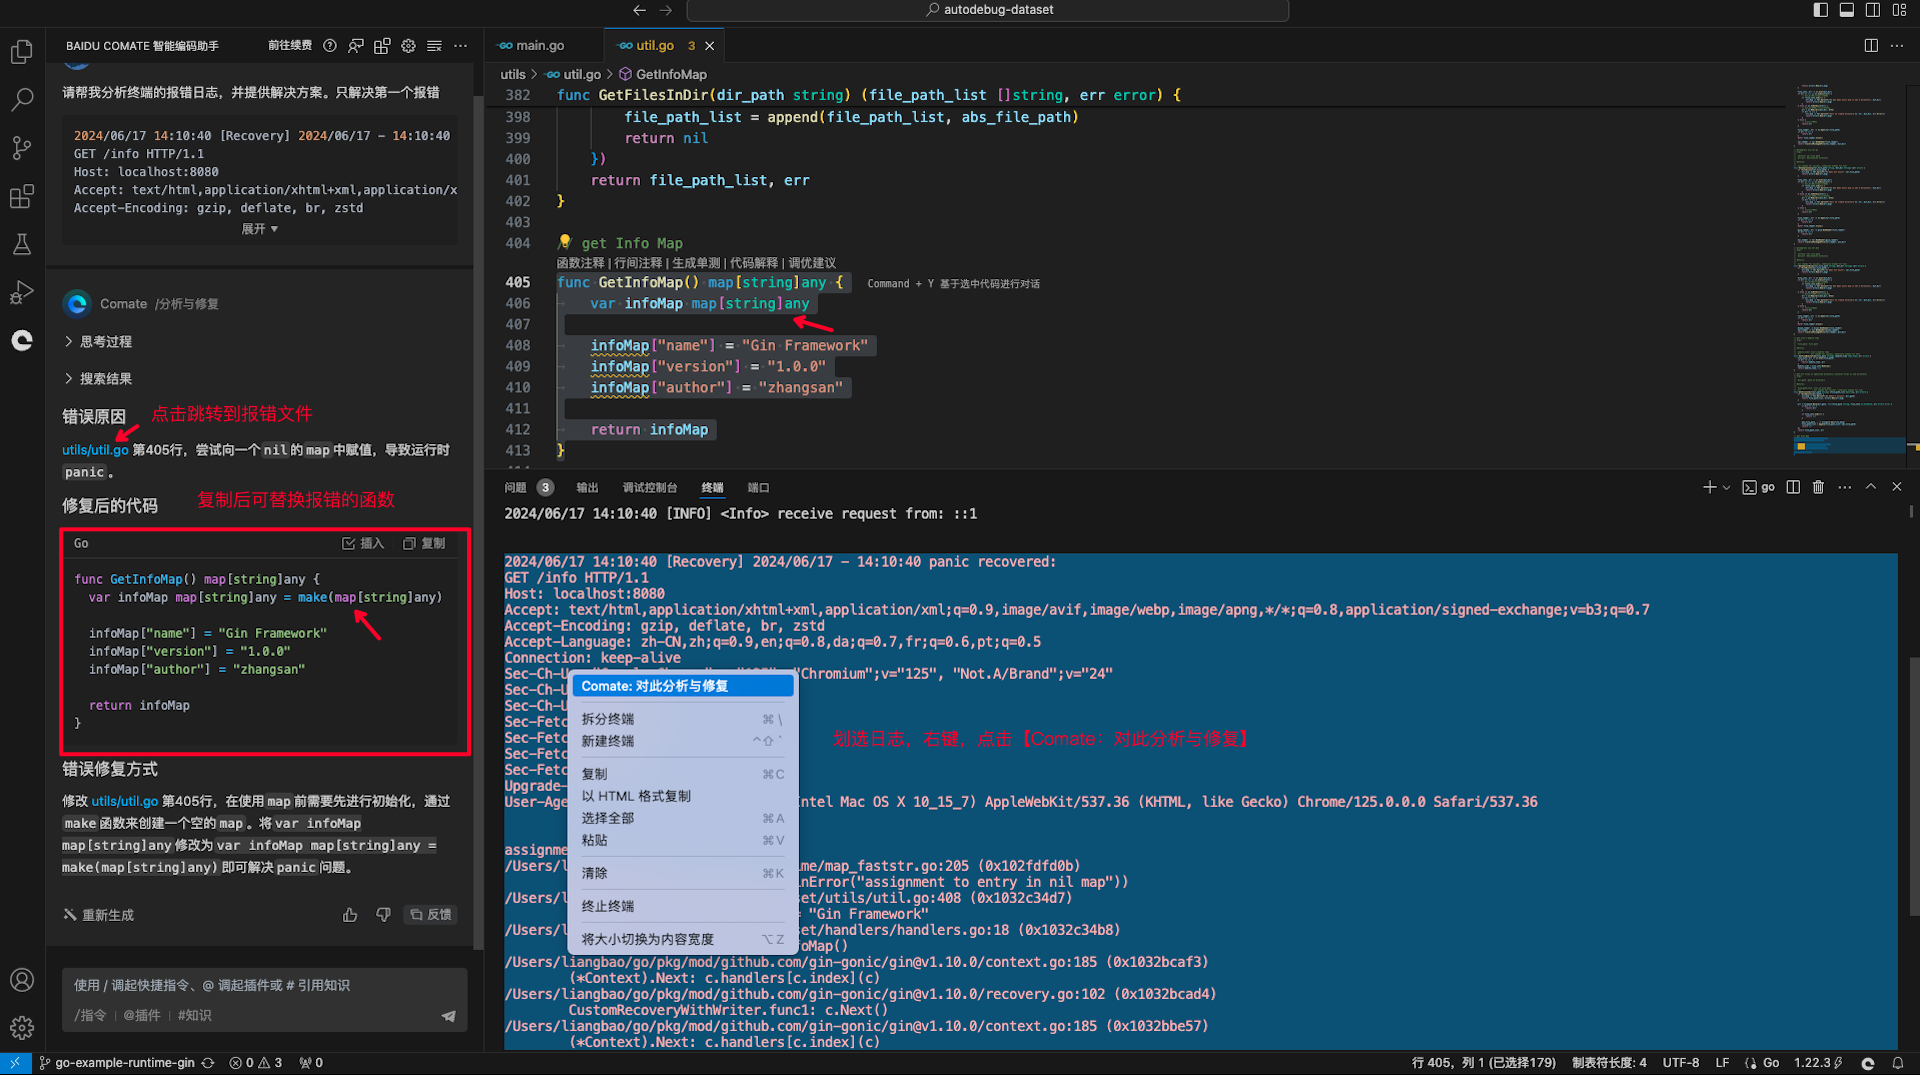Image resolution: width=1920 pixels, height=1075 pixels.
Task: Toggle bottom panel visibility in title bar
Action: (x=1847, y=10)
